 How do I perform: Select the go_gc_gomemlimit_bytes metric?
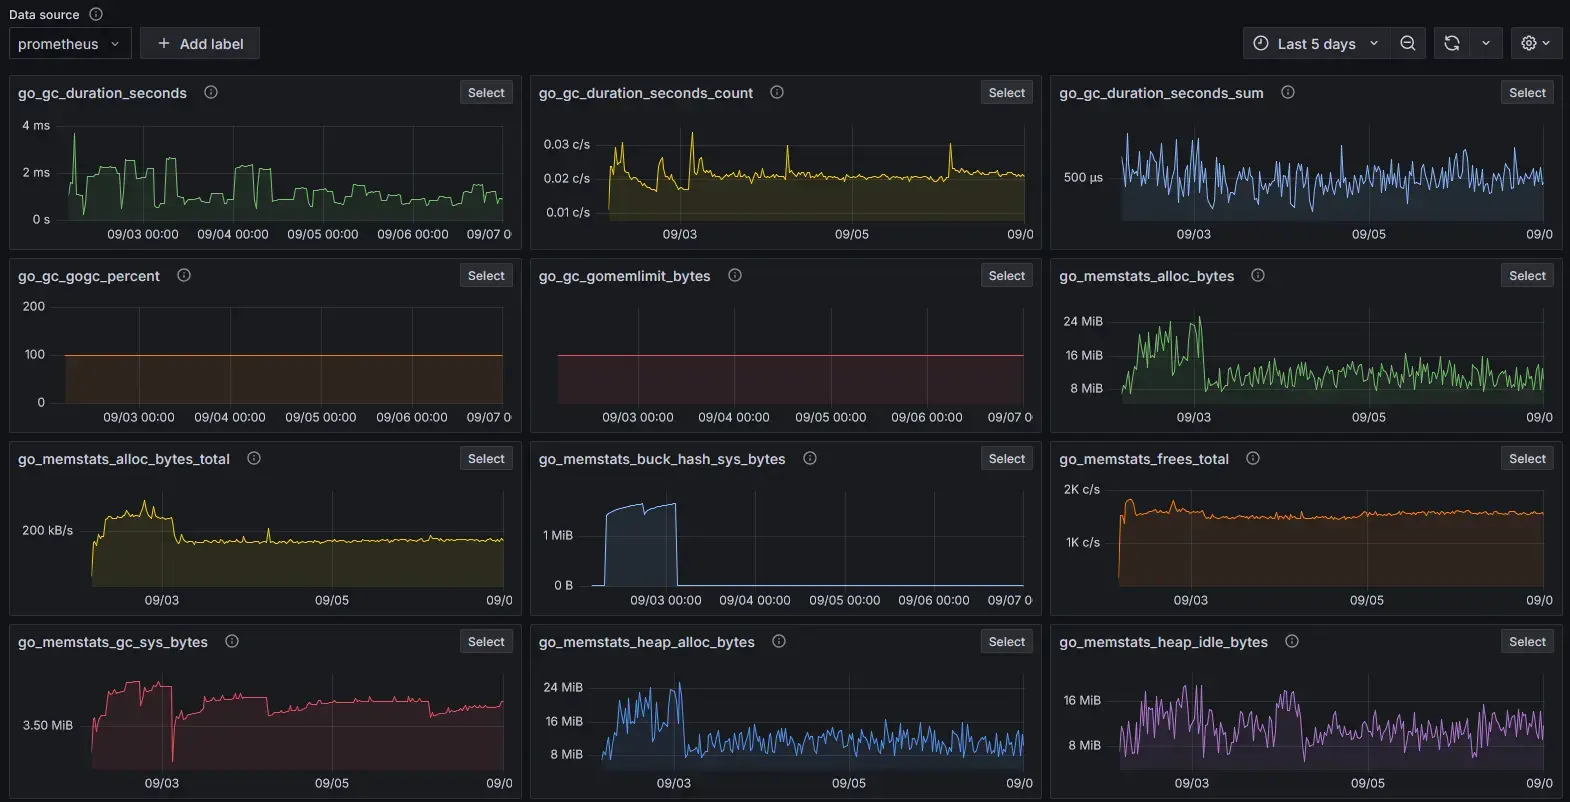(x=1007, y=276)
